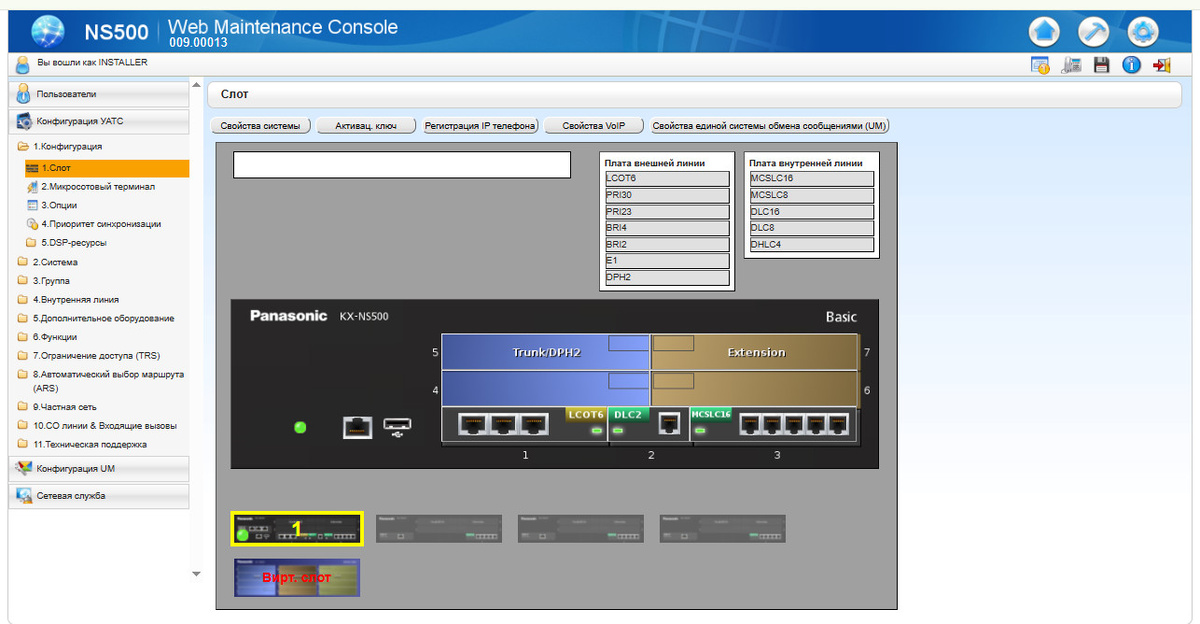1200x624 pixels.
Task: Open the gear Setup round button
Action: click(x=1143, y=32)
